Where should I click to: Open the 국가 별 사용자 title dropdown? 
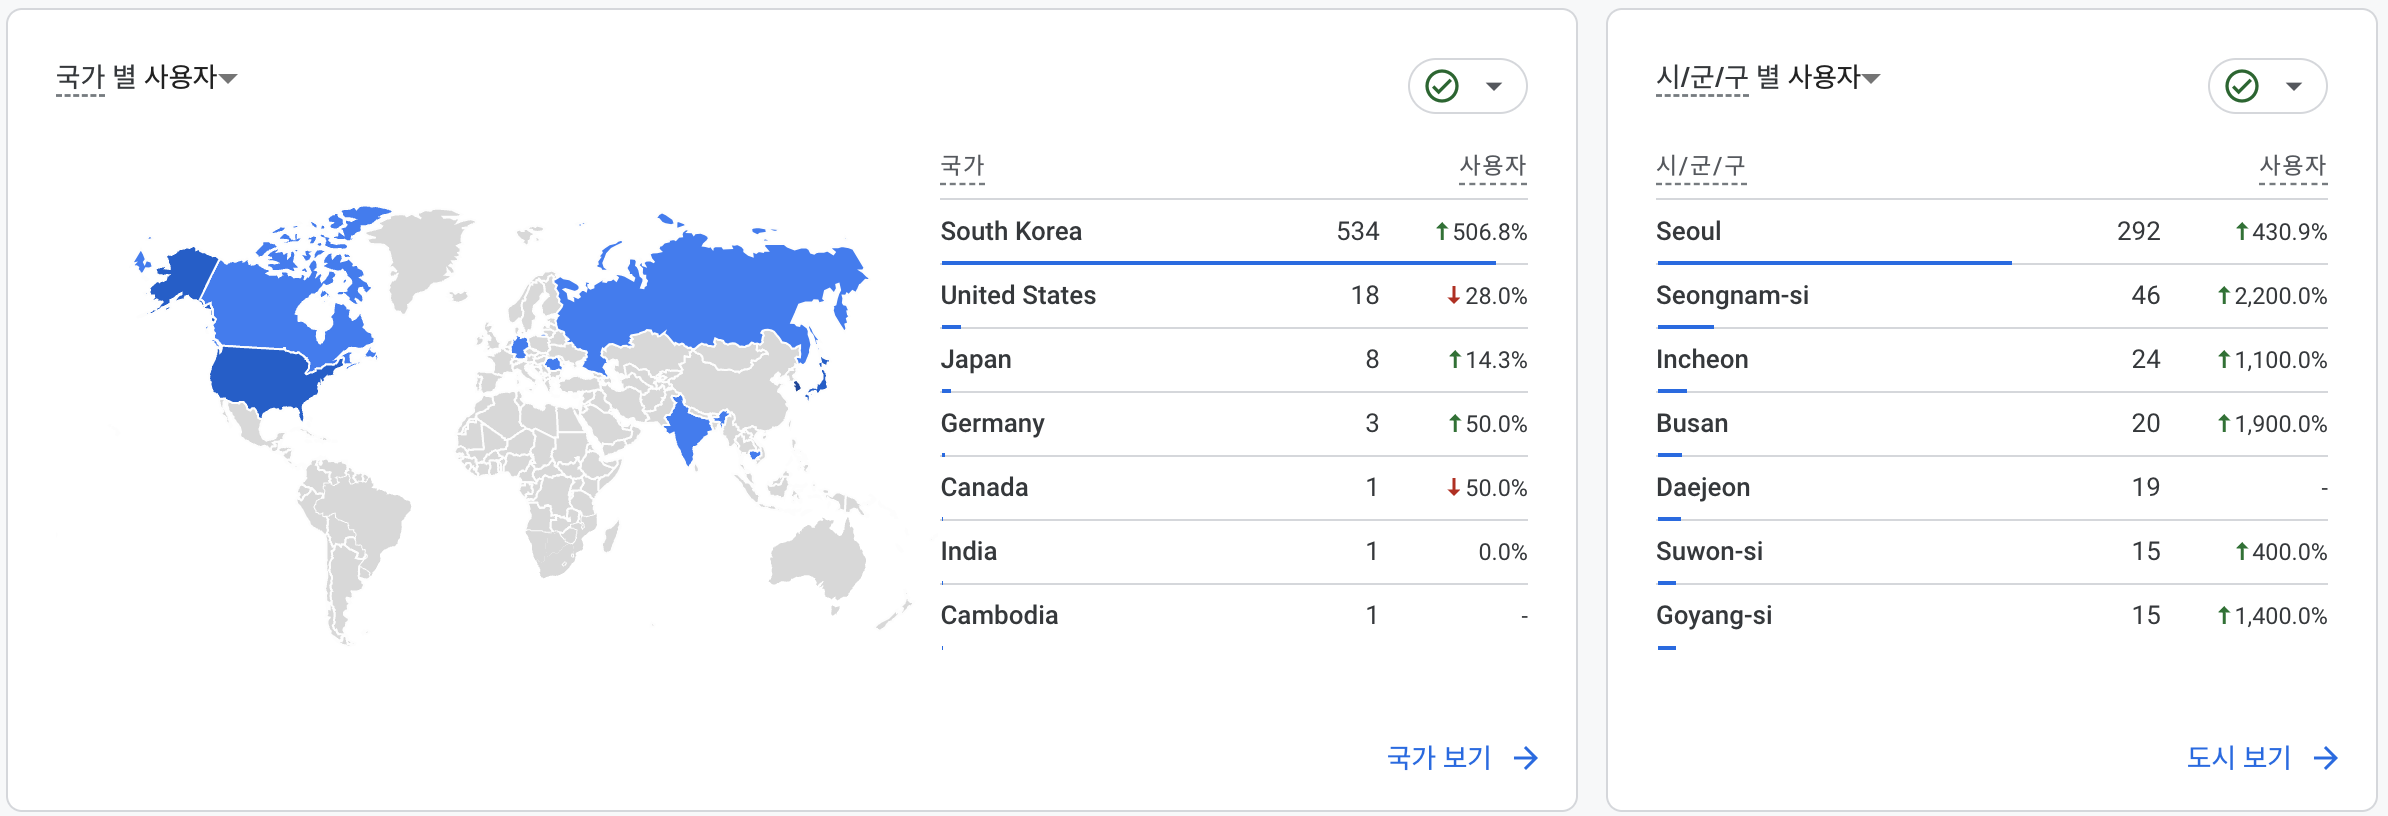[146, 77]
